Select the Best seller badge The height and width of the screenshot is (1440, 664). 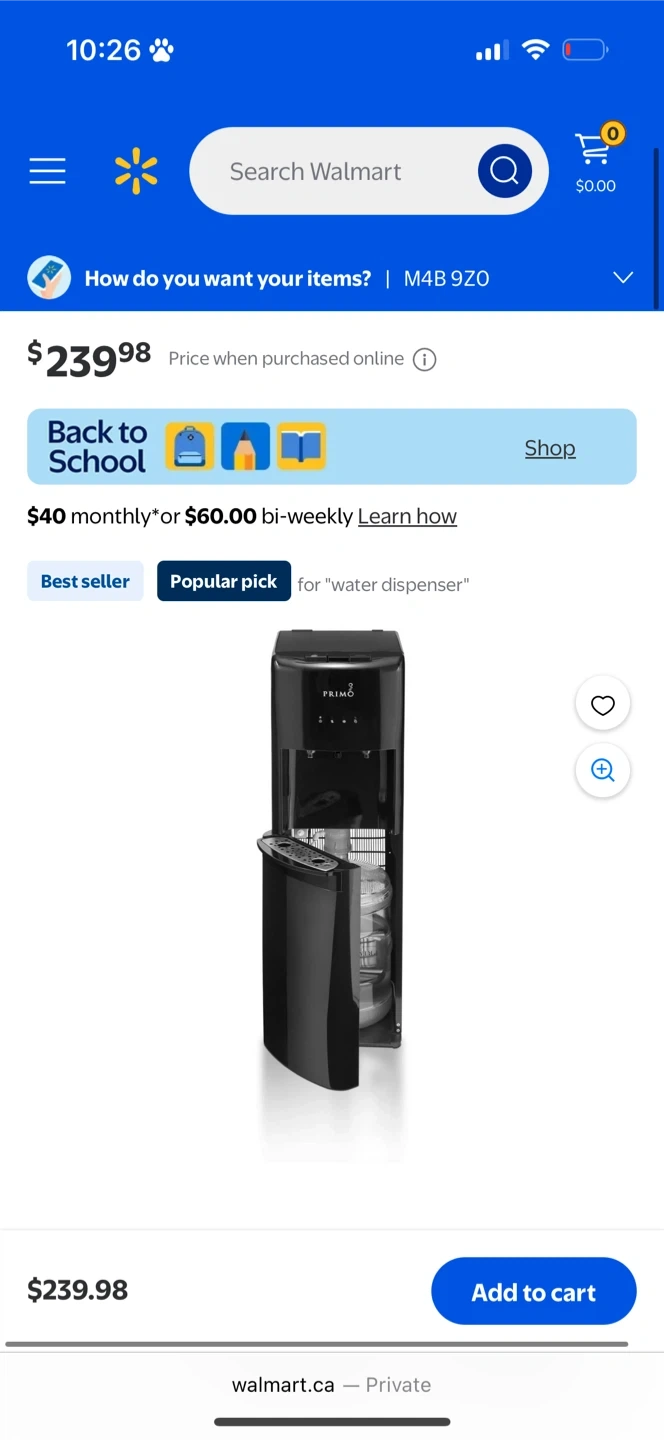[85, 581]
